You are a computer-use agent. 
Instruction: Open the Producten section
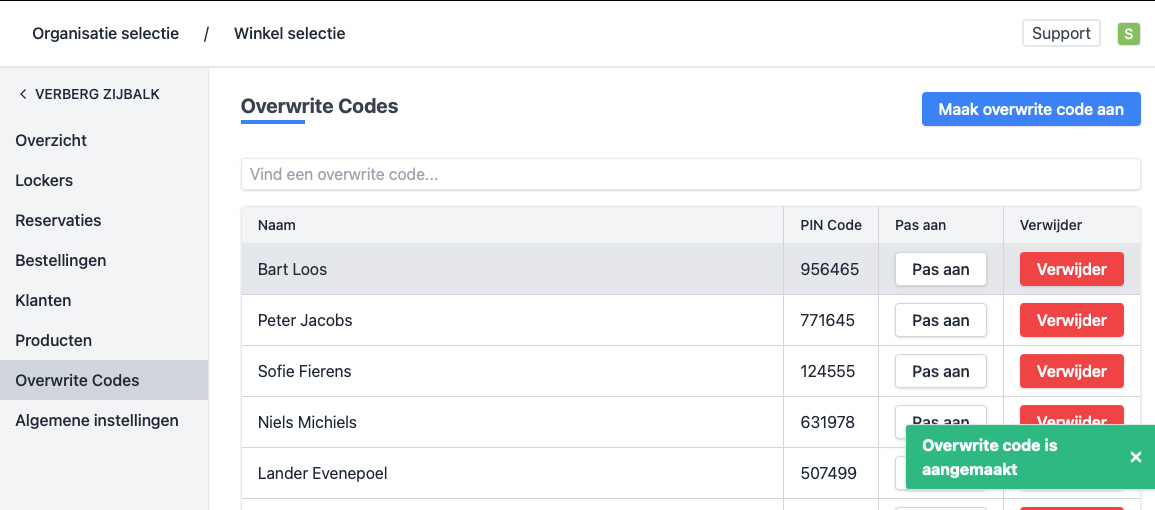(x=53, y=340)
